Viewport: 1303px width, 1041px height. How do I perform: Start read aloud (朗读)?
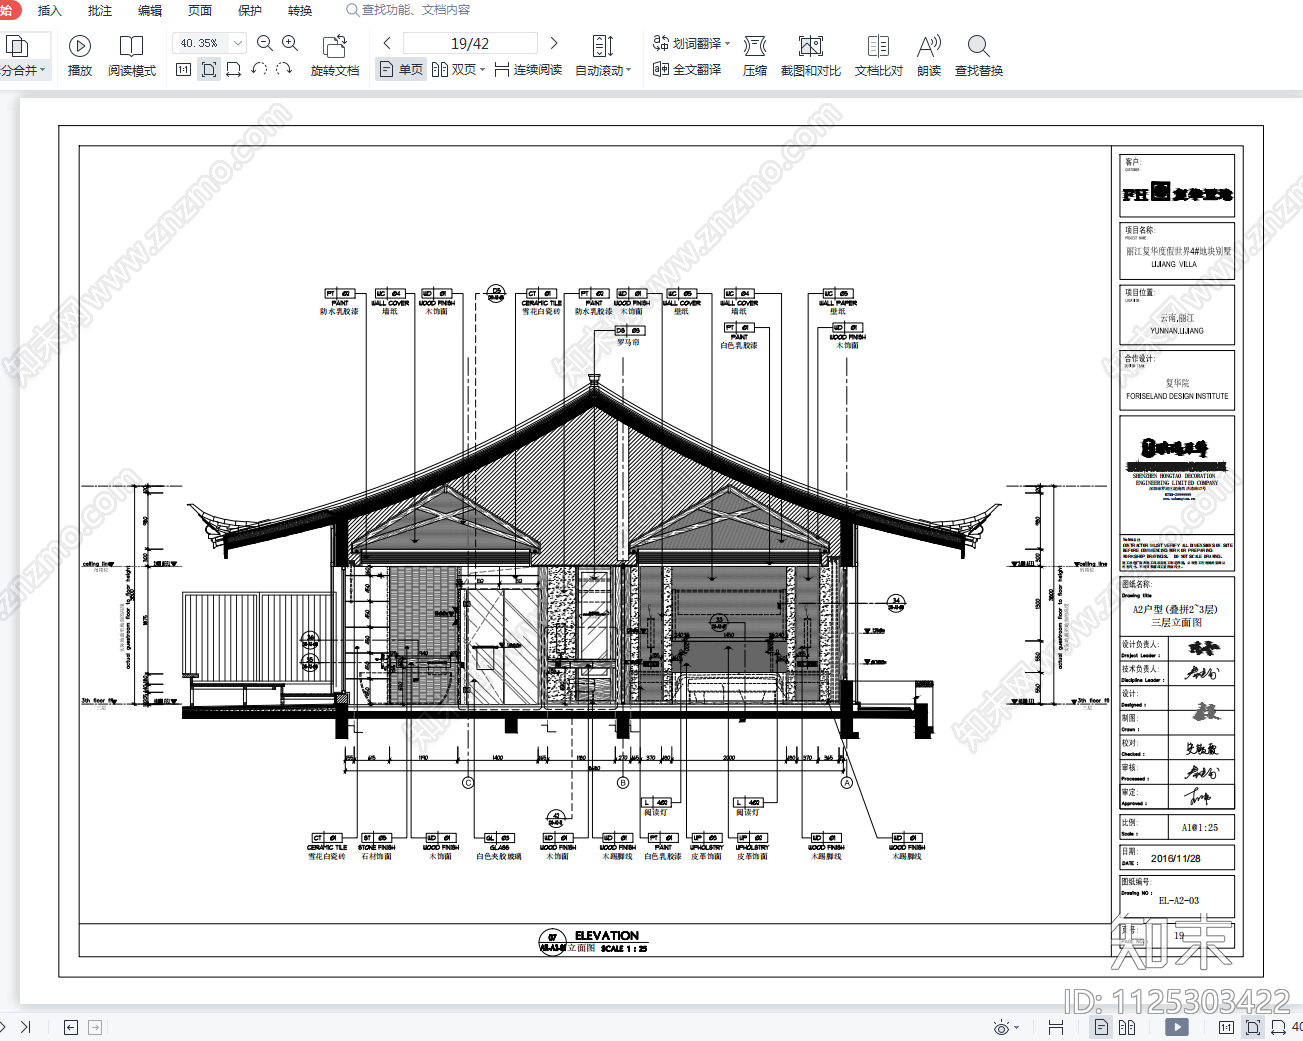click(929, 56)
